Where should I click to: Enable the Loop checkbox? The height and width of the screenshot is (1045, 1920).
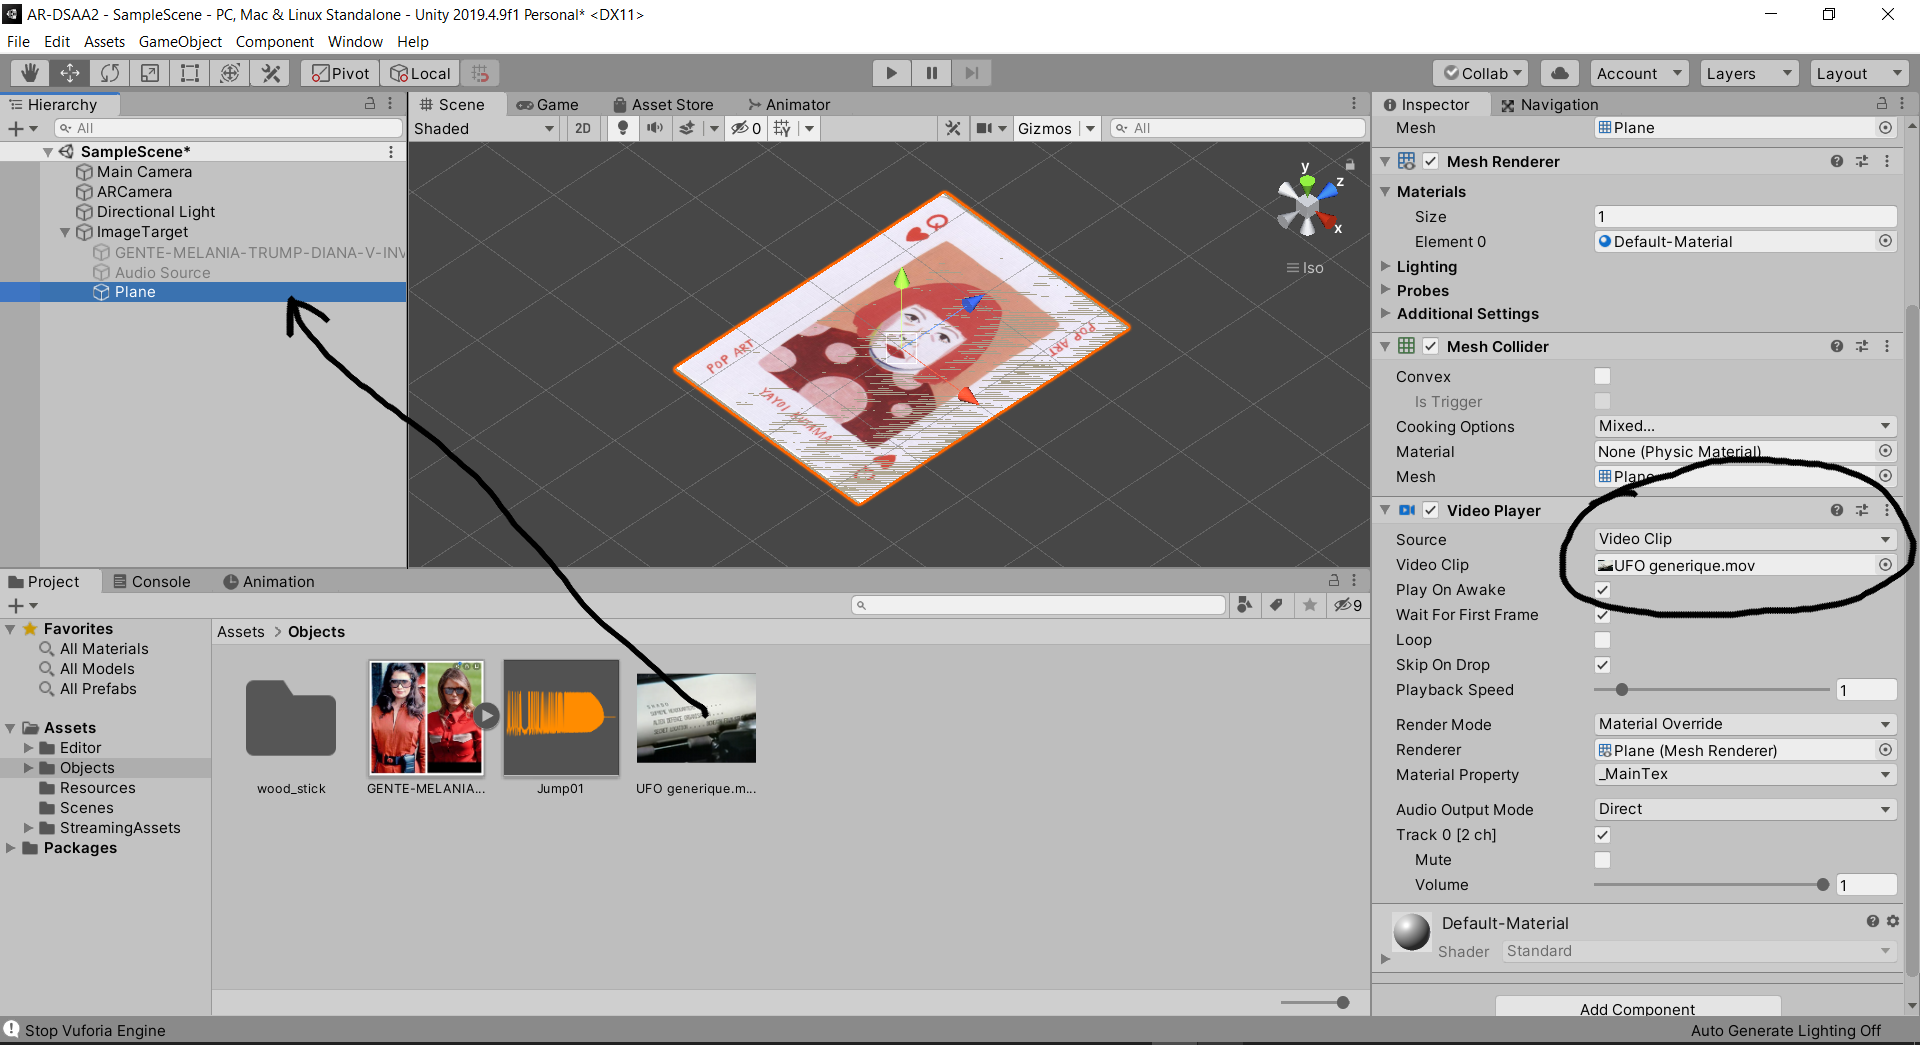coord(1603,640)
